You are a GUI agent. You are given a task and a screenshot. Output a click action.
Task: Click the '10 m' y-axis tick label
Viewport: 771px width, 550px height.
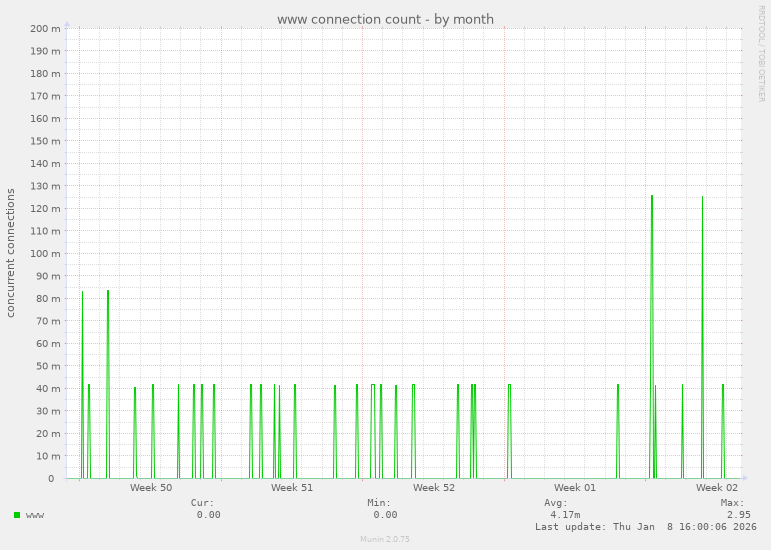(48, 456)
